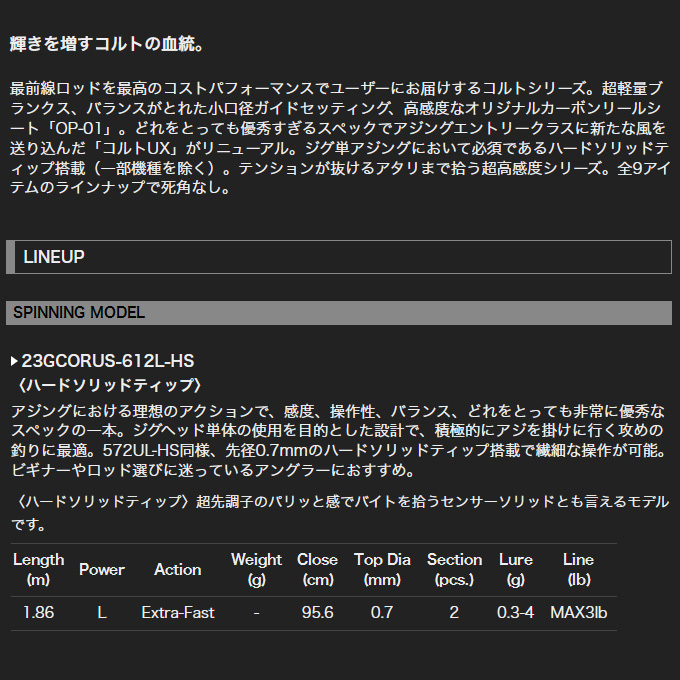
Task: Click the Lure (g) column header
Action: pyautogui.click(x=515, y=569)
